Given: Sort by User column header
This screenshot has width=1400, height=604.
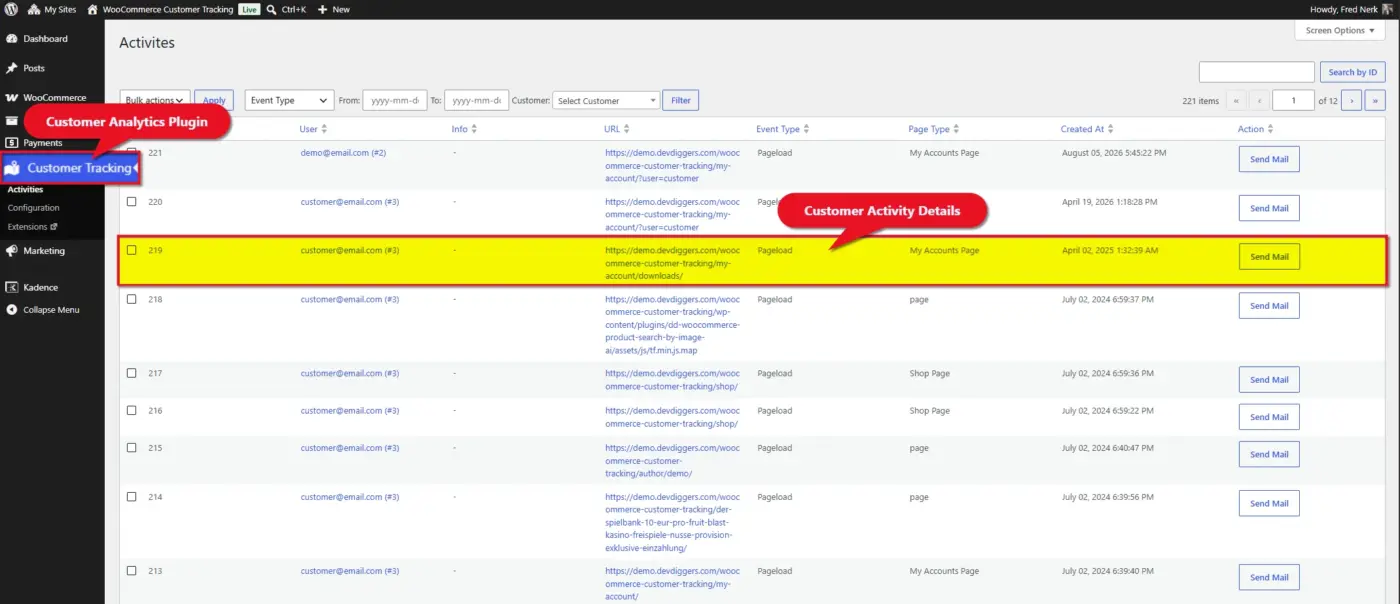Looking at the screenshot, I should click(313, 129).
